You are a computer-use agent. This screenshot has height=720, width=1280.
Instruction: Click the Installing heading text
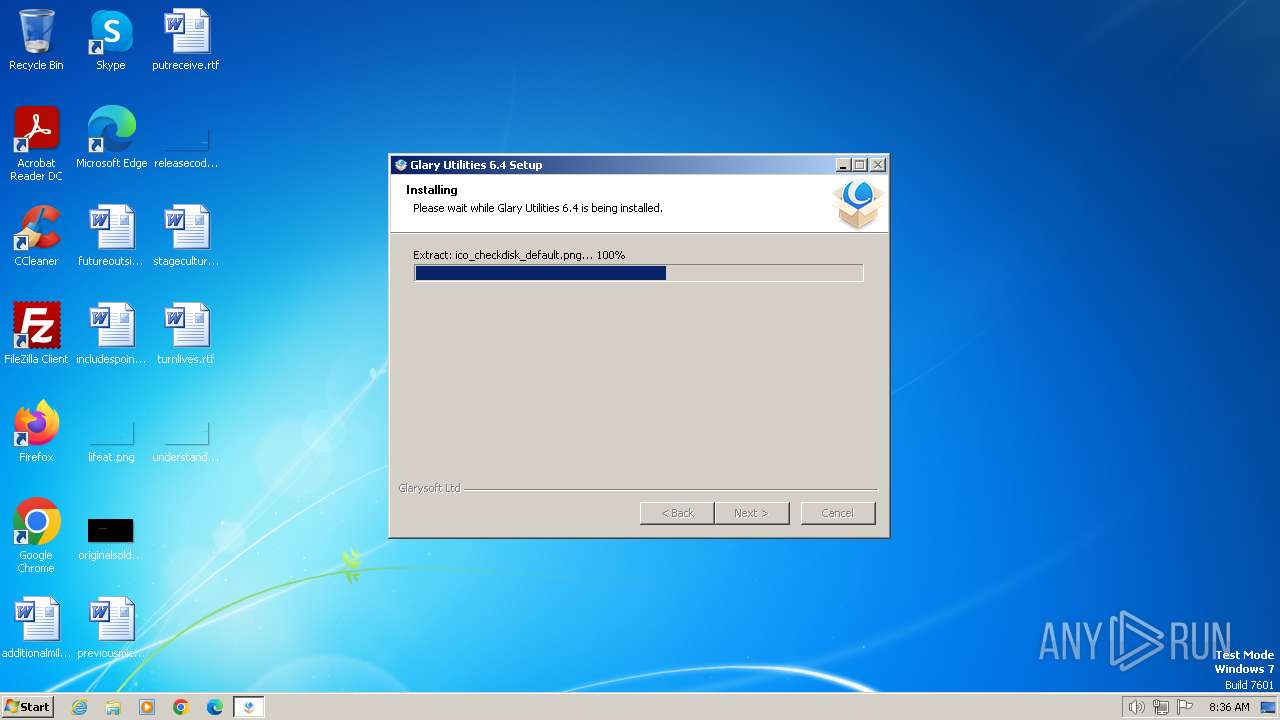click(432, 190)
